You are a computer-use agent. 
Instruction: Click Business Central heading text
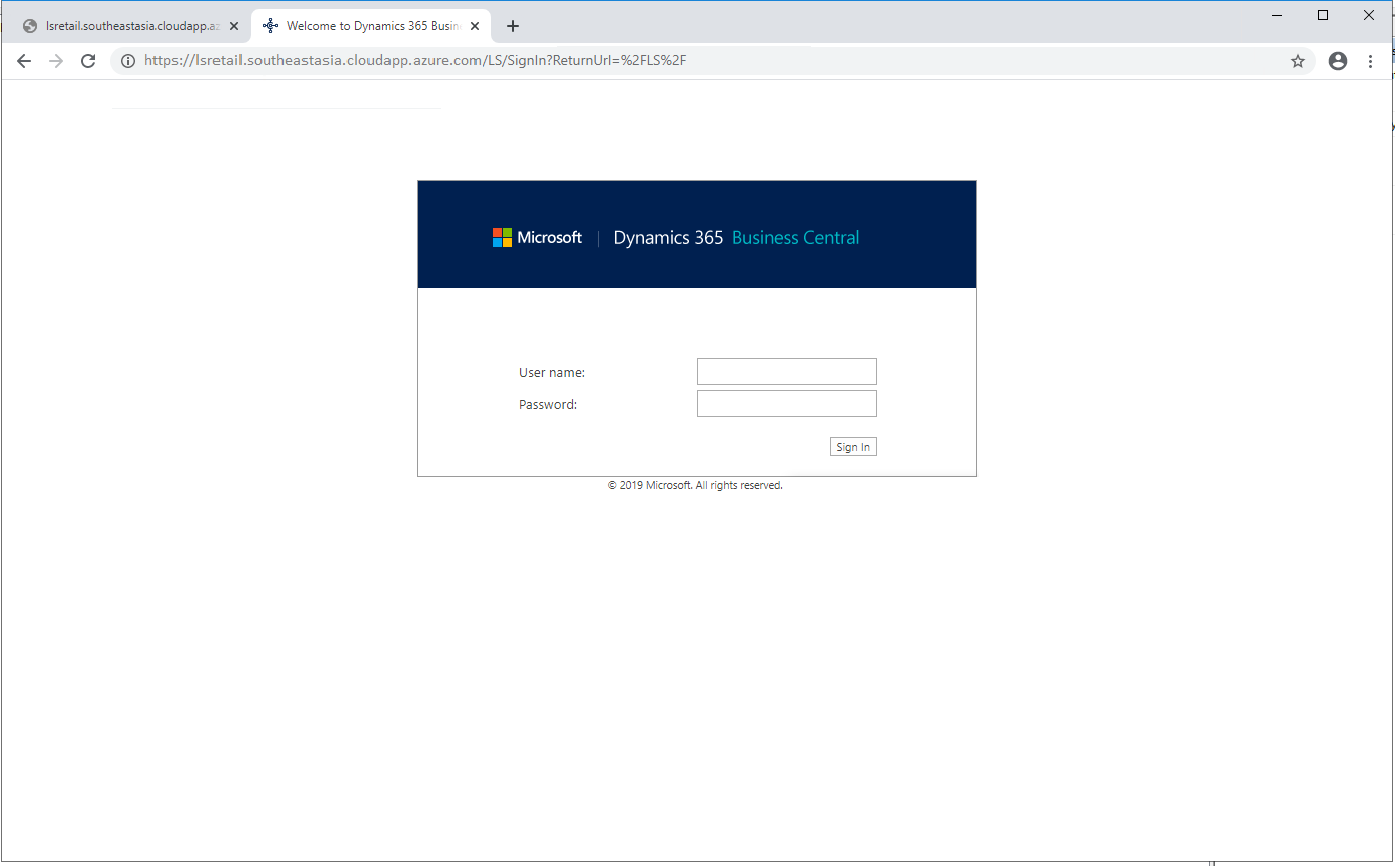tap(796, 238)
